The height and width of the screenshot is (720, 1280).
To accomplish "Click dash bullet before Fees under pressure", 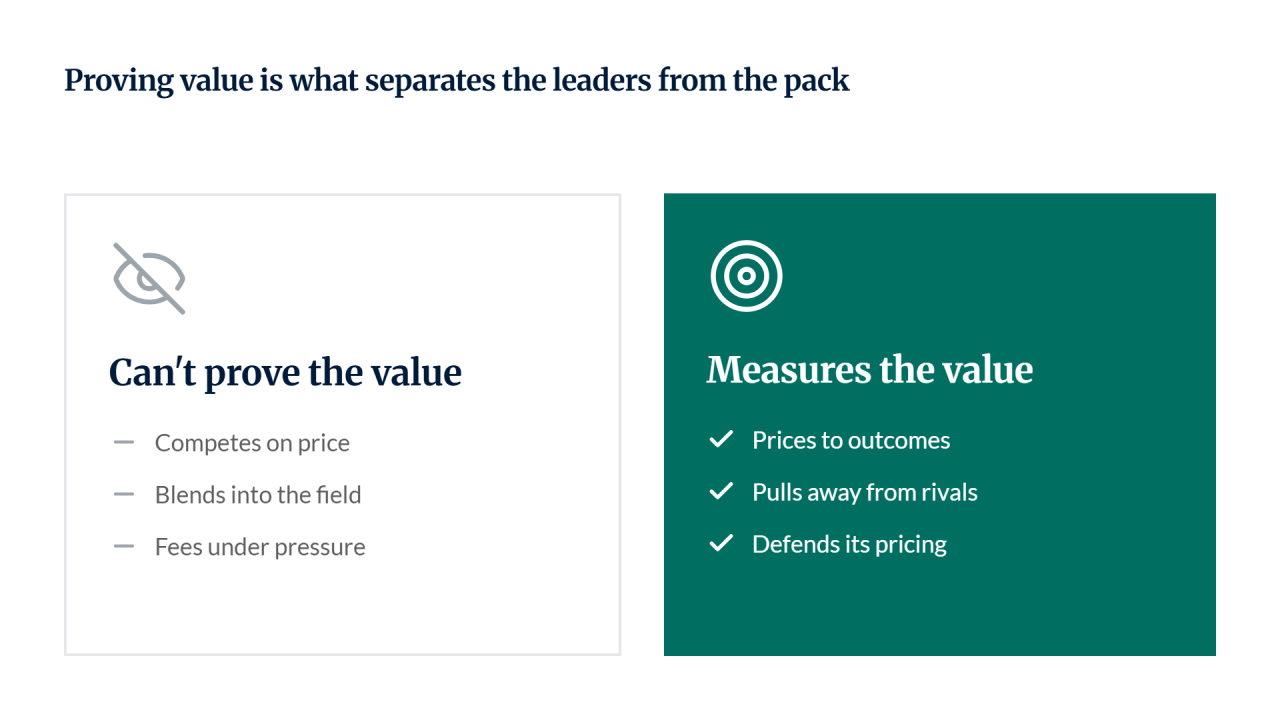I will (x=124, y=546).
